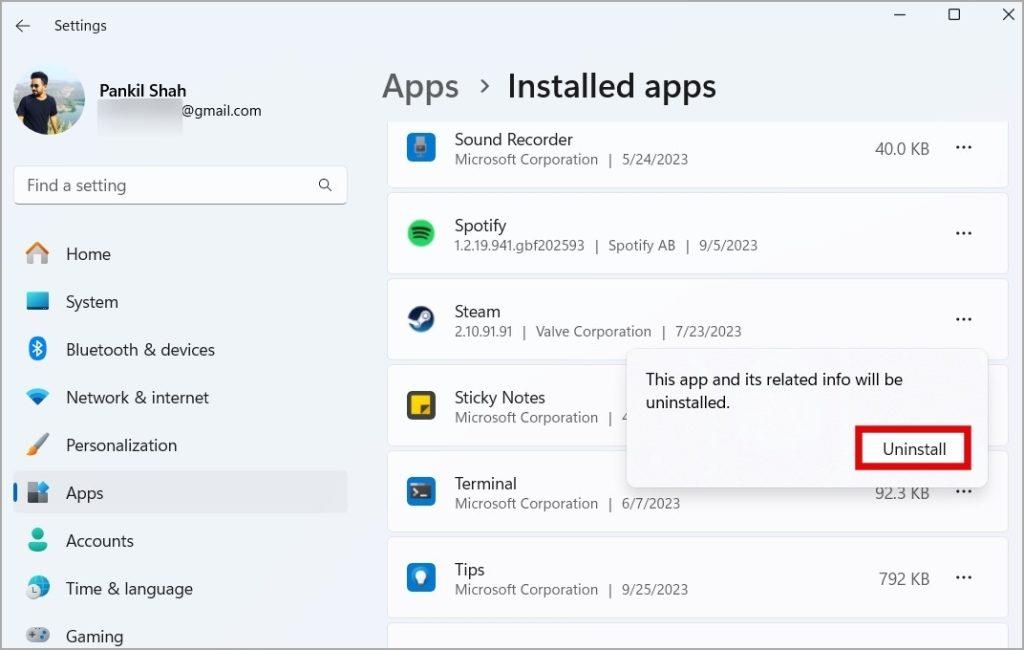This screenshot has width=1024, height=650.
Task: Click the 5/24/2023 date for Sound Recorder
Action: [x=654, y=159]
